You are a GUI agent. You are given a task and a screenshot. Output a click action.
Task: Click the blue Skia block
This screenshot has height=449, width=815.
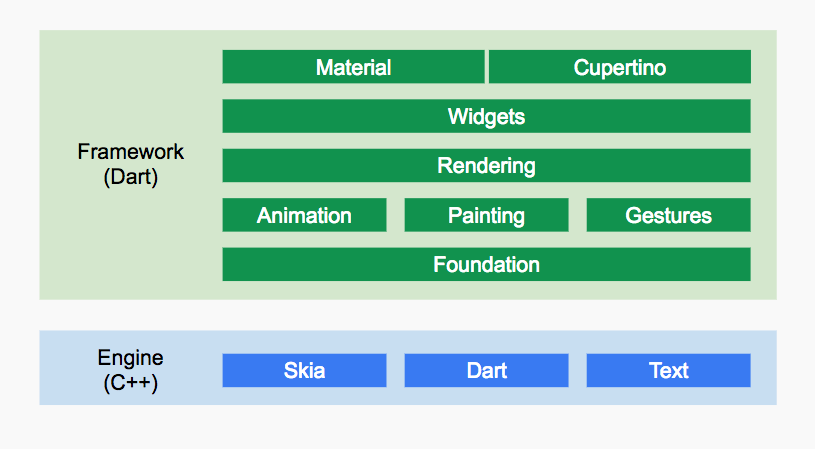304,370
